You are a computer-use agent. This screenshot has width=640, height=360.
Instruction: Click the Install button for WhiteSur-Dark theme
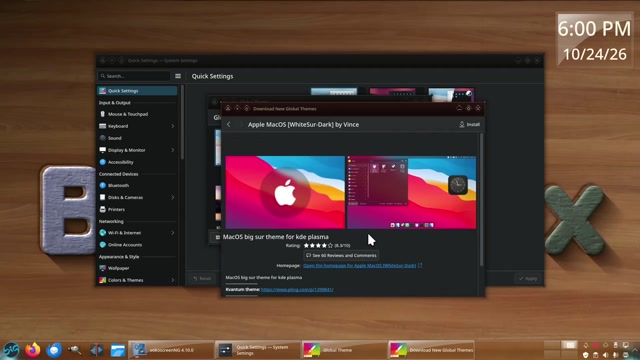pyautogui.click(x=469, y=124)
